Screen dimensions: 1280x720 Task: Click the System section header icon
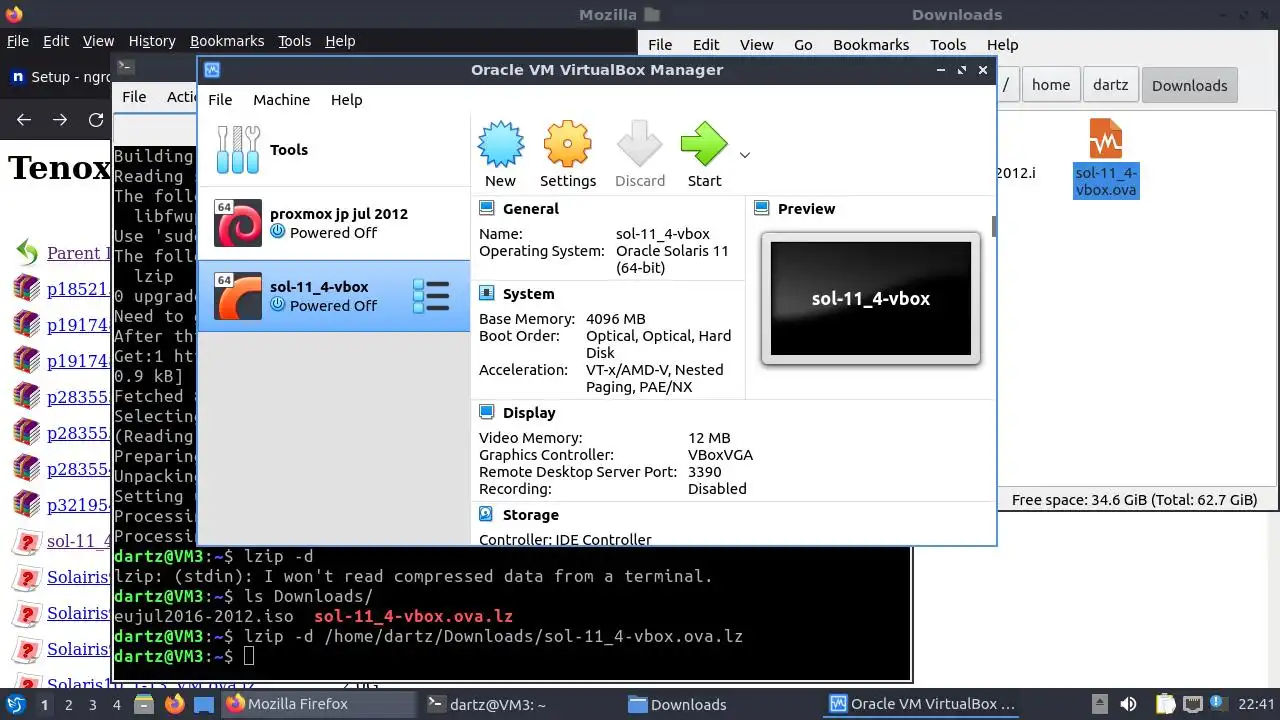(x=487, y=293)
